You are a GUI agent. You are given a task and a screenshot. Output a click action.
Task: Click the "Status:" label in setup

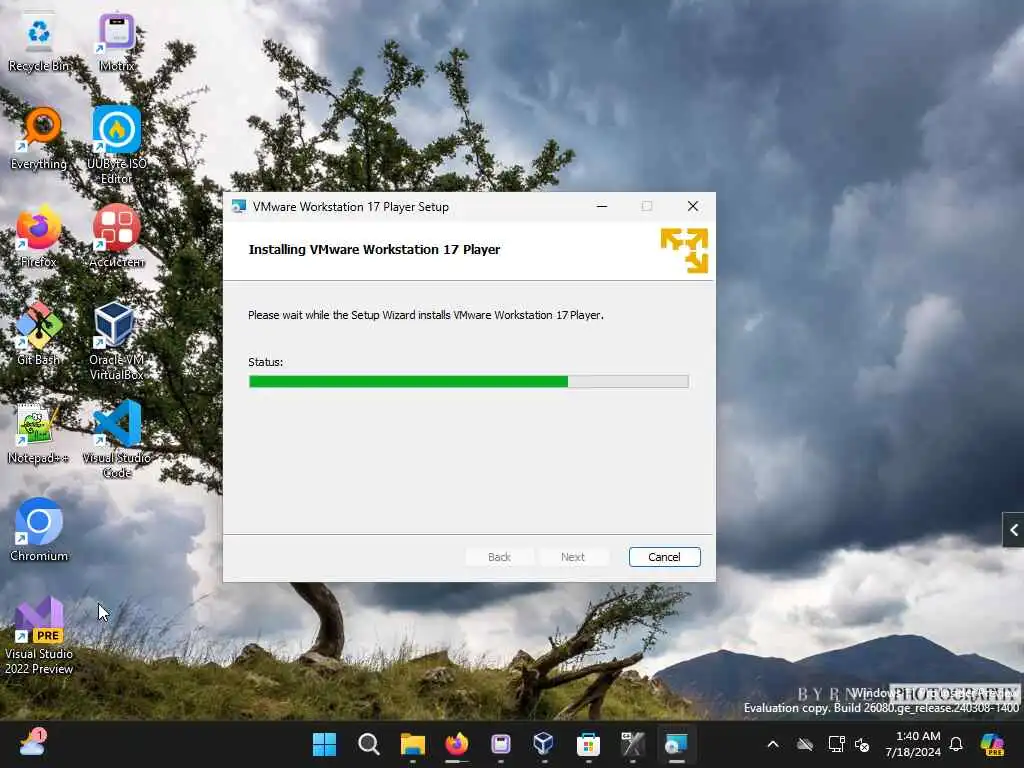coord(266,362)
